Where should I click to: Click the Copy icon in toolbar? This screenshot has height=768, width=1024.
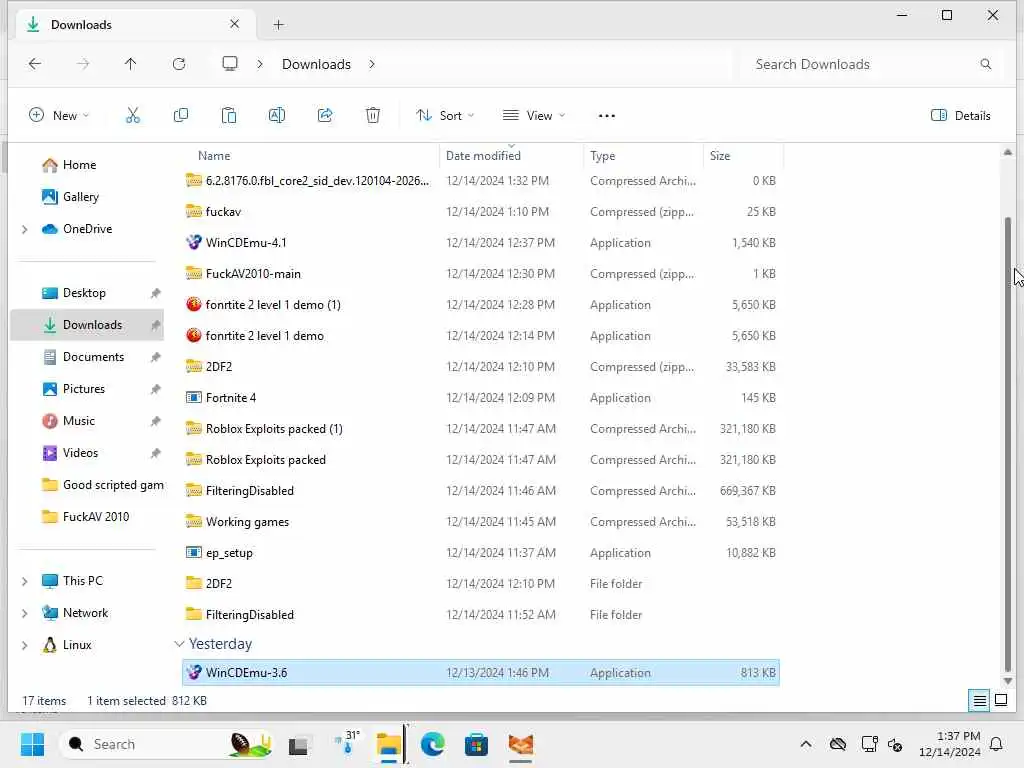tap(181, 116)
